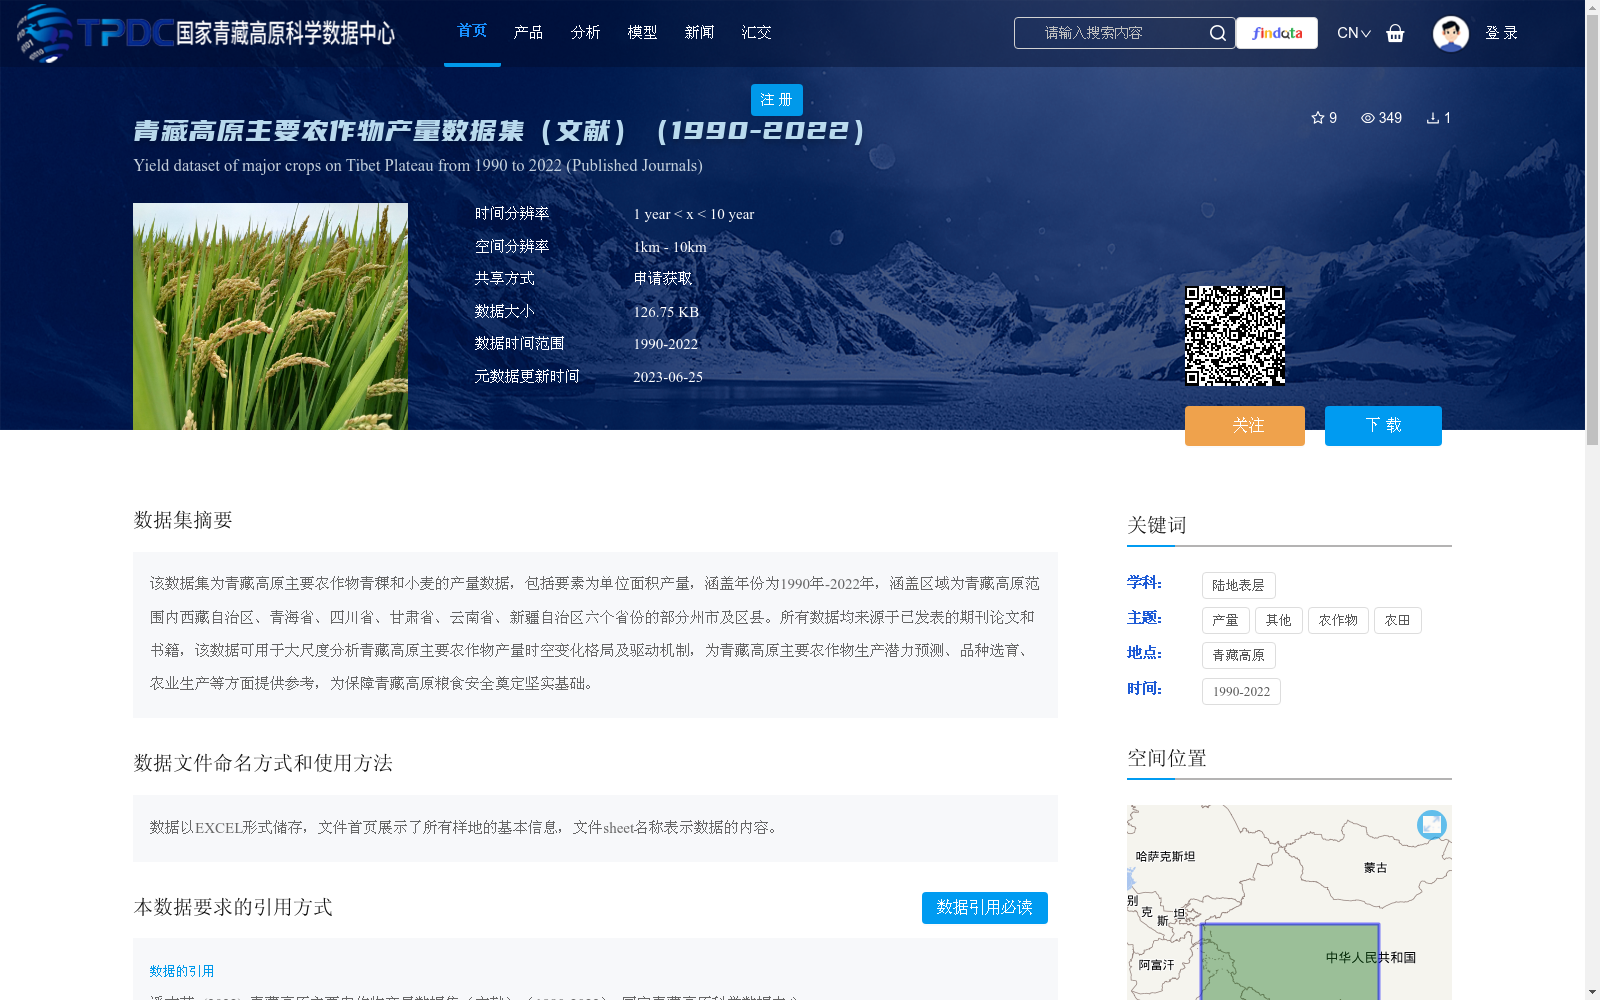Click the 数据引用必读 button

click(985, 908)
